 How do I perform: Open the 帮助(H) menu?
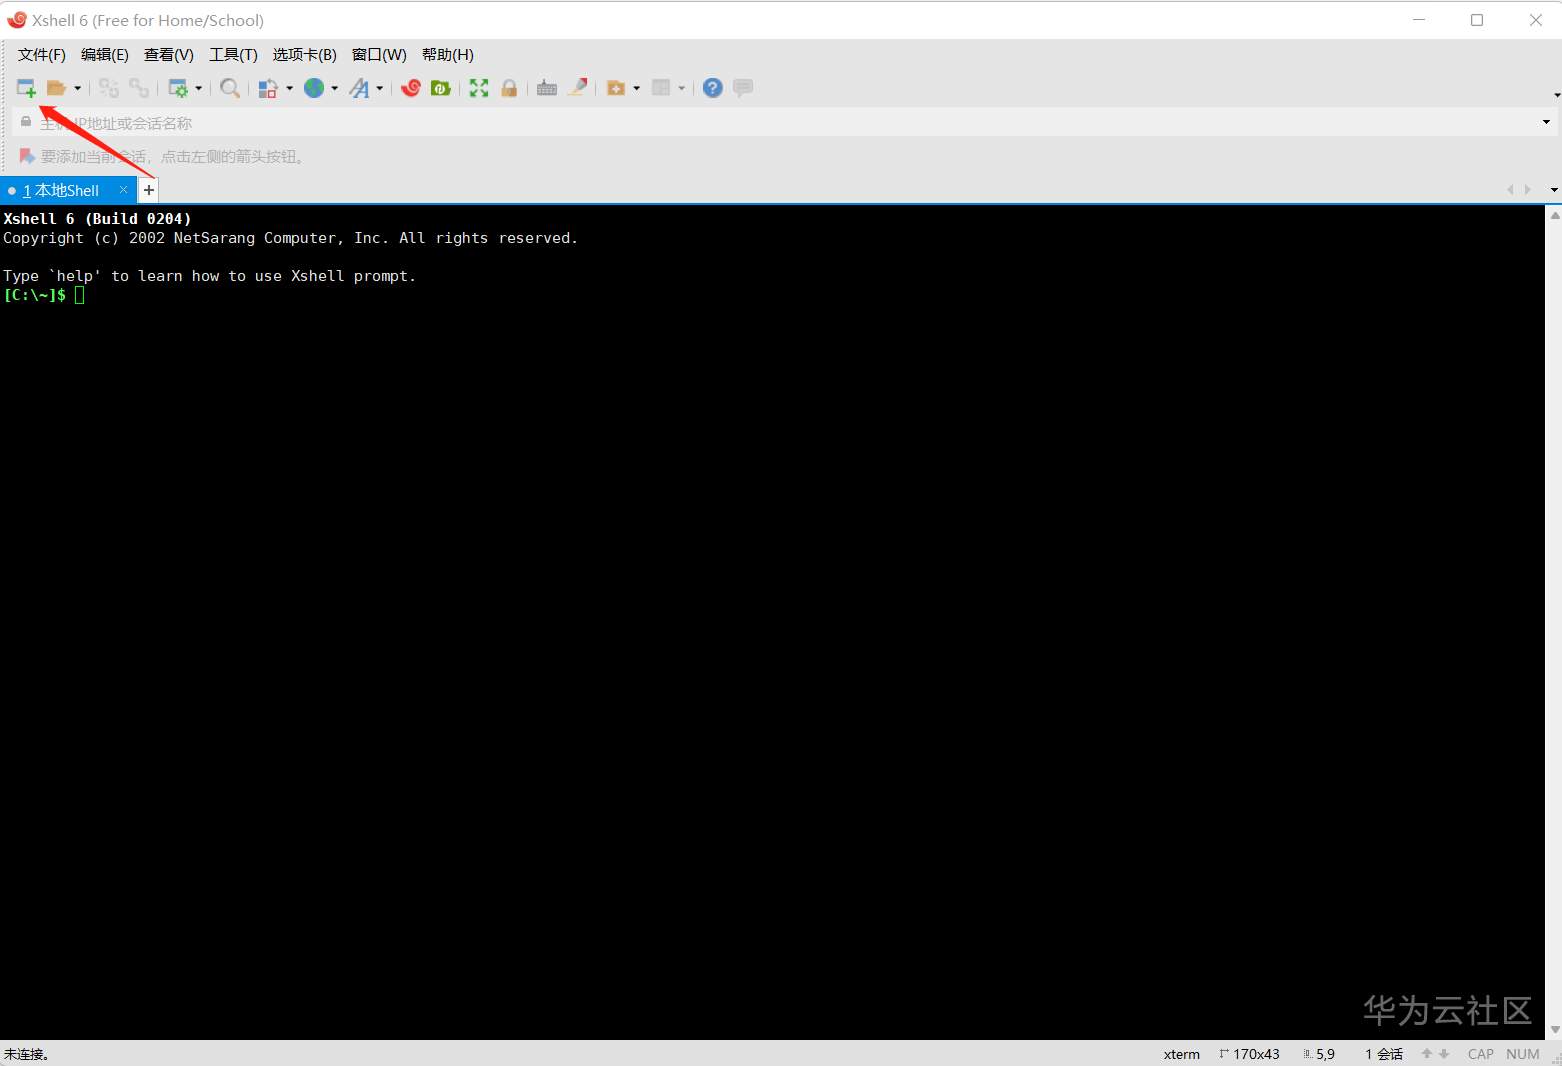[x=448, y=55]
